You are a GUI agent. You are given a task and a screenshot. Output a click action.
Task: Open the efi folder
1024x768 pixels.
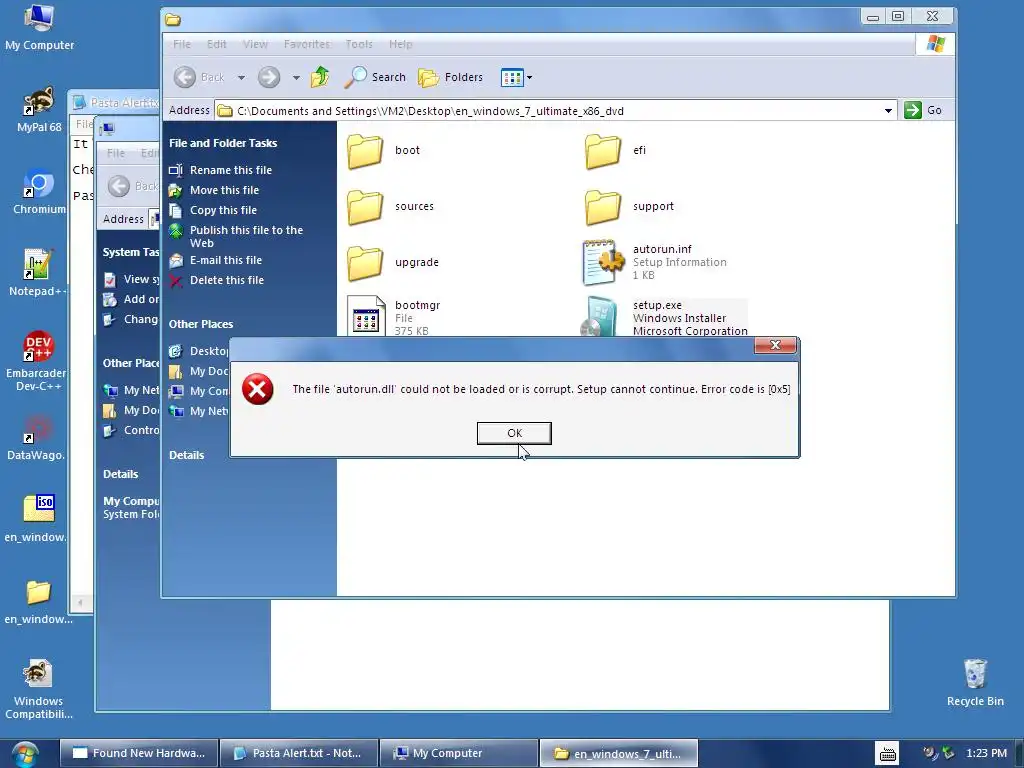point(603,151)
